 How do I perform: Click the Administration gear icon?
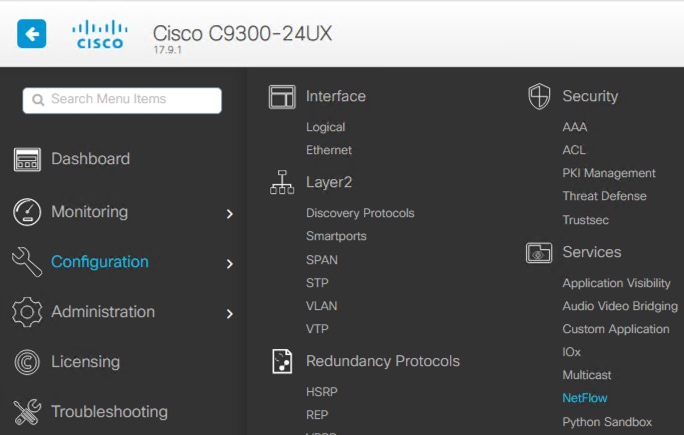tap(27, 312)
